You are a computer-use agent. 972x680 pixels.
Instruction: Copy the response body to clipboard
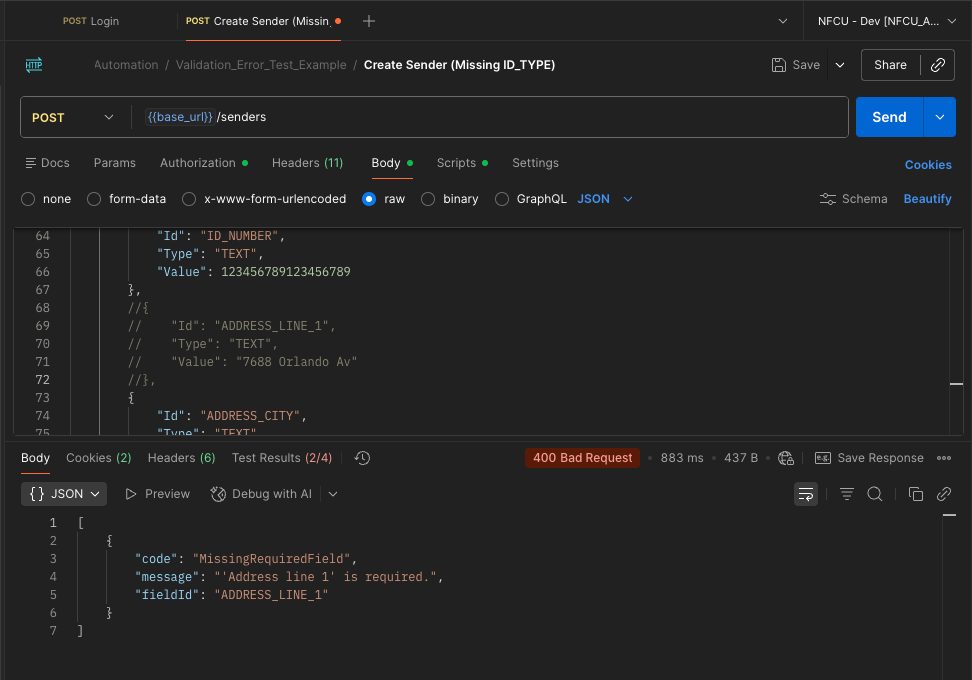pyautogui.click(x=915, y=494)
